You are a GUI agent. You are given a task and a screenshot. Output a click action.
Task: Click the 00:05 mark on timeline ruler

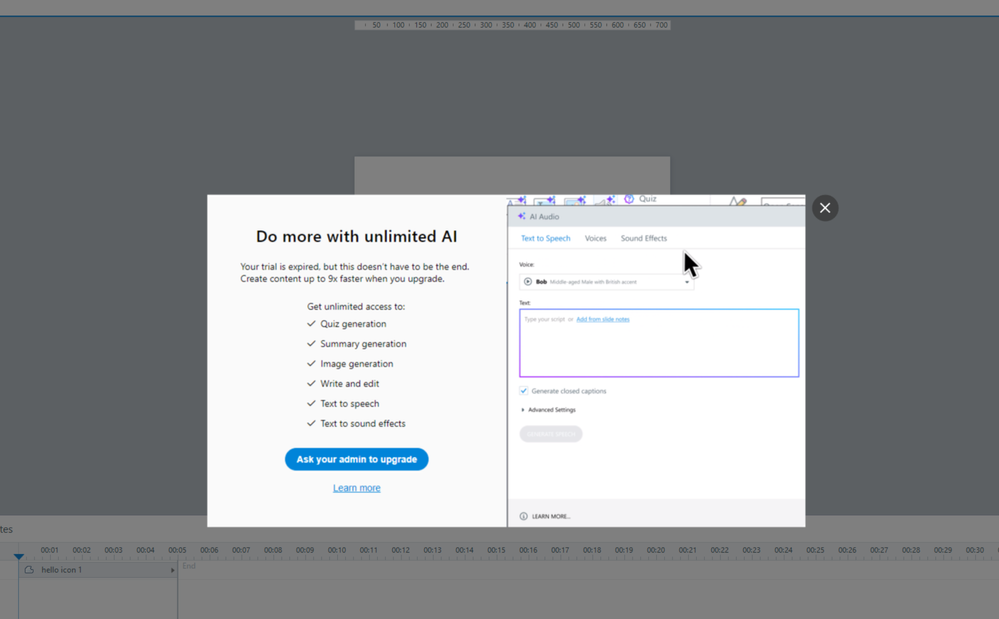click(x=177, y=550)
